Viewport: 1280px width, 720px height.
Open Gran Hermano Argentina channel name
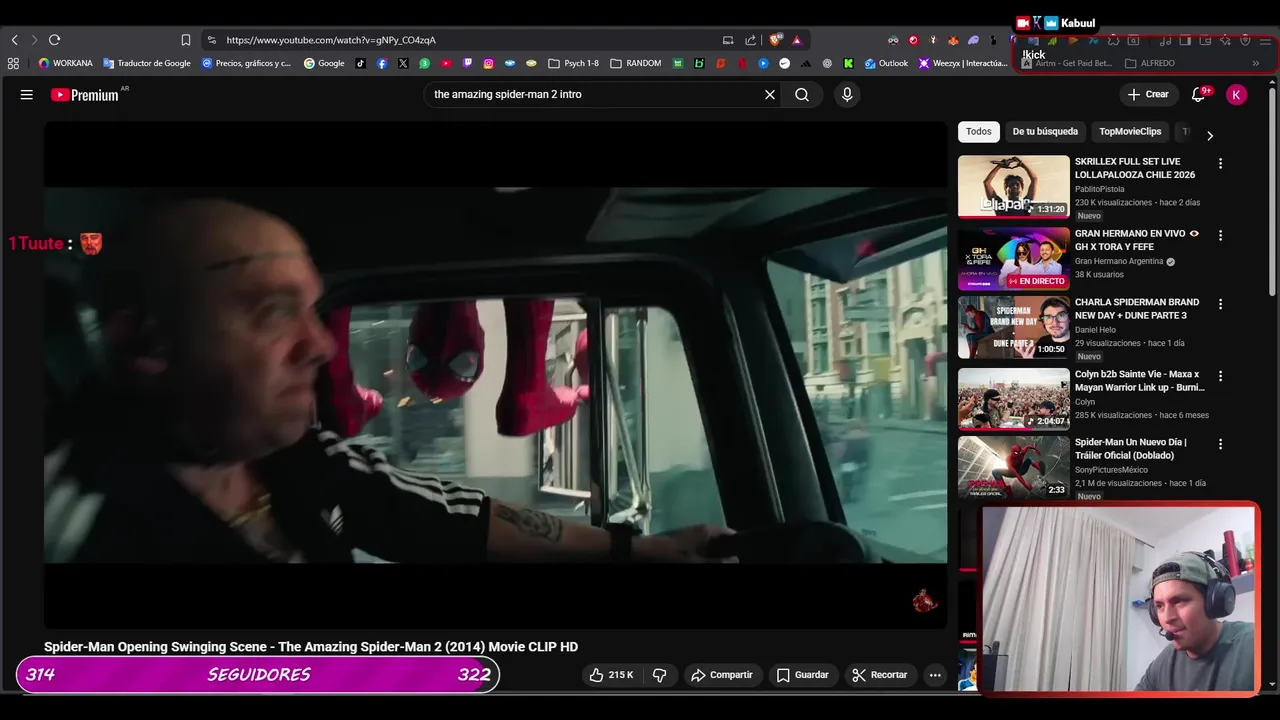(1119, 261)
